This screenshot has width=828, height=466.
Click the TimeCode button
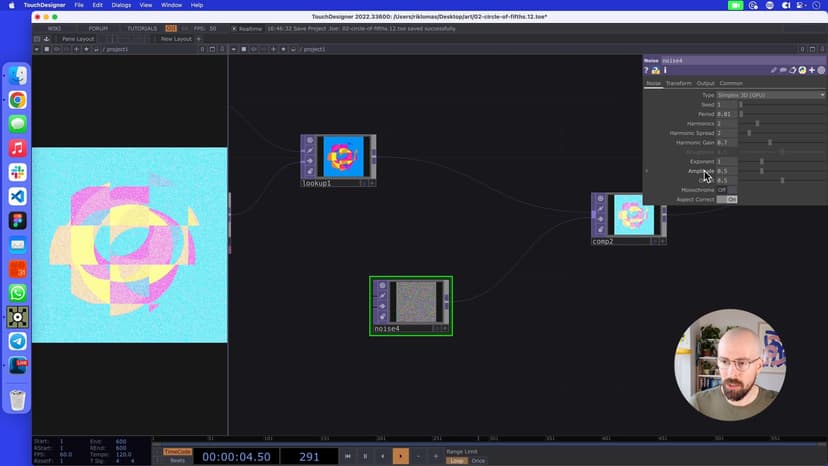click(x=177, y=451)
